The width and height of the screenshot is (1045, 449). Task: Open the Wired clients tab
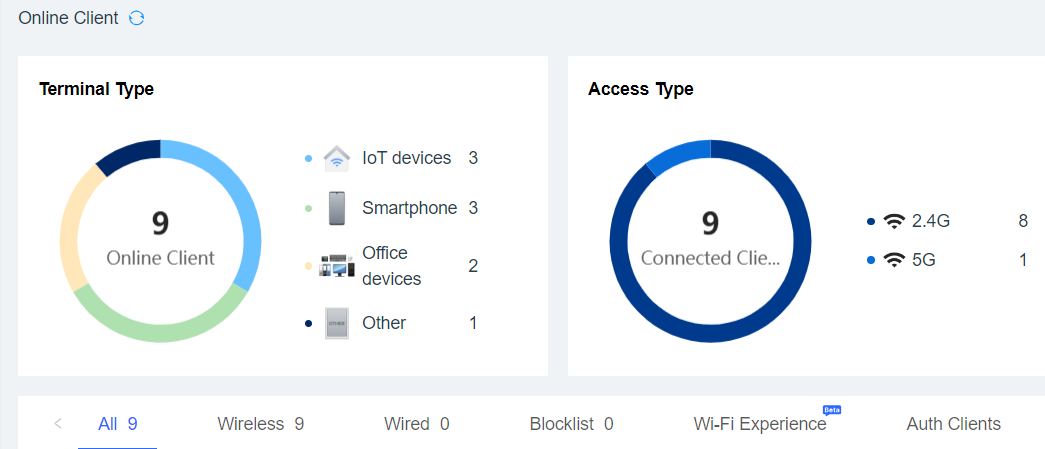point(416,424)
